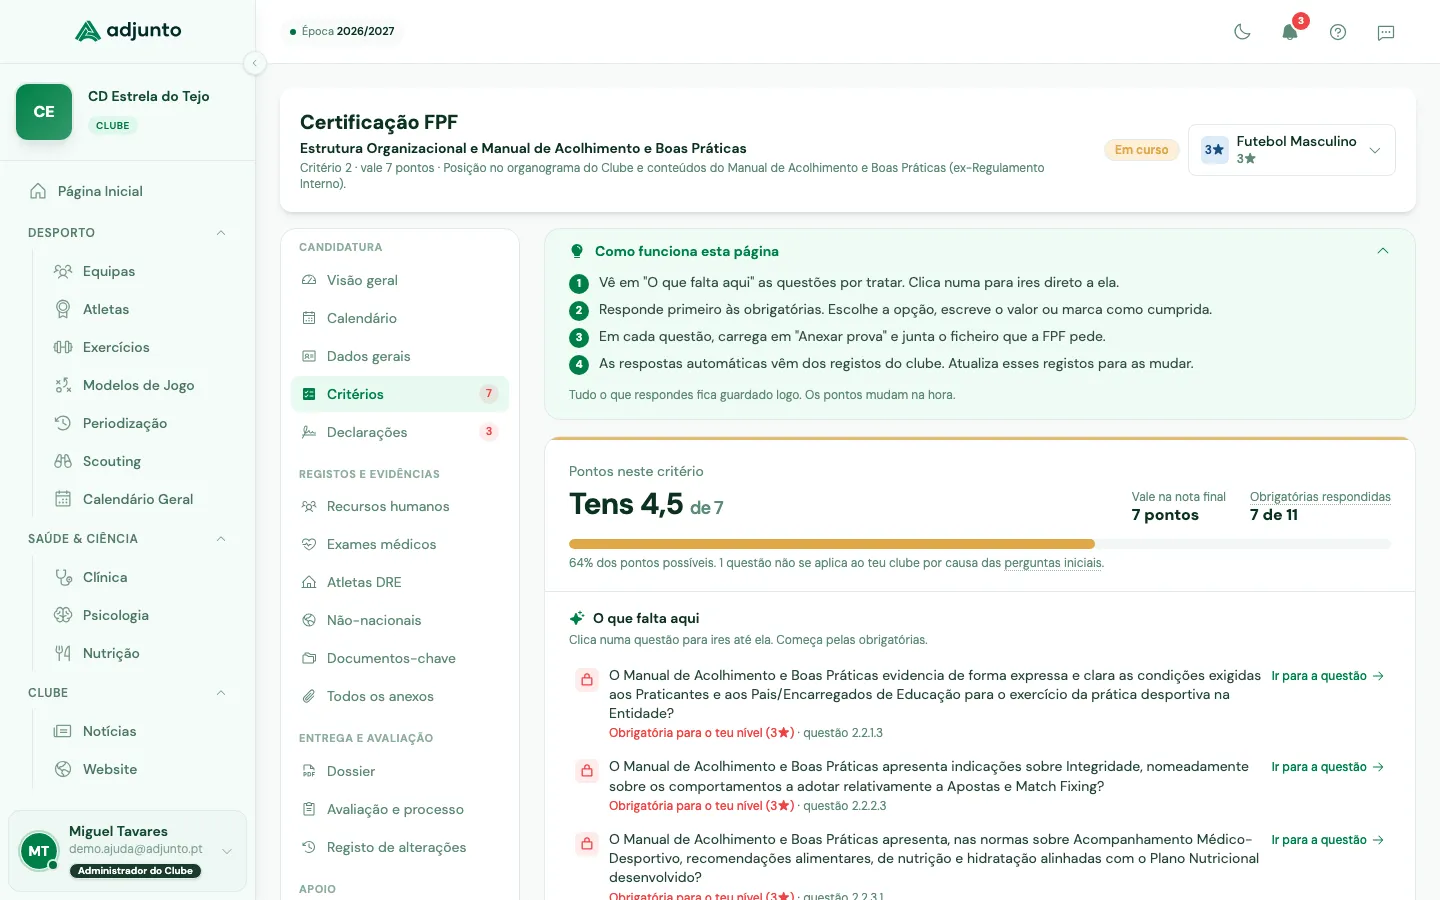This screenshot has height=900, width=1440.
Task: Open notifications bell with 3 alerts
Action: pos(1290,32)
